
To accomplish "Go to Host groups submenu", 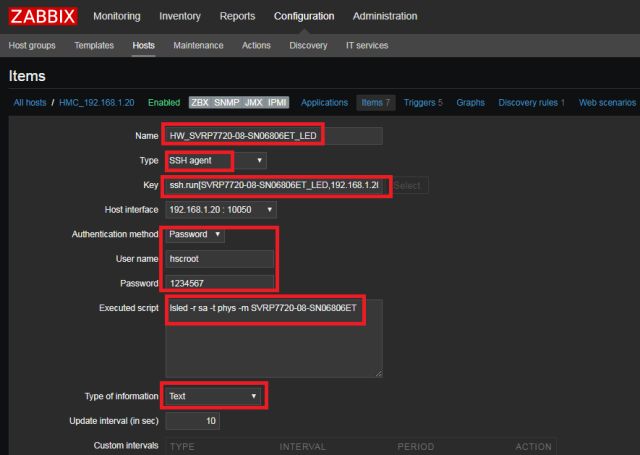I will [x=32, y=45].
